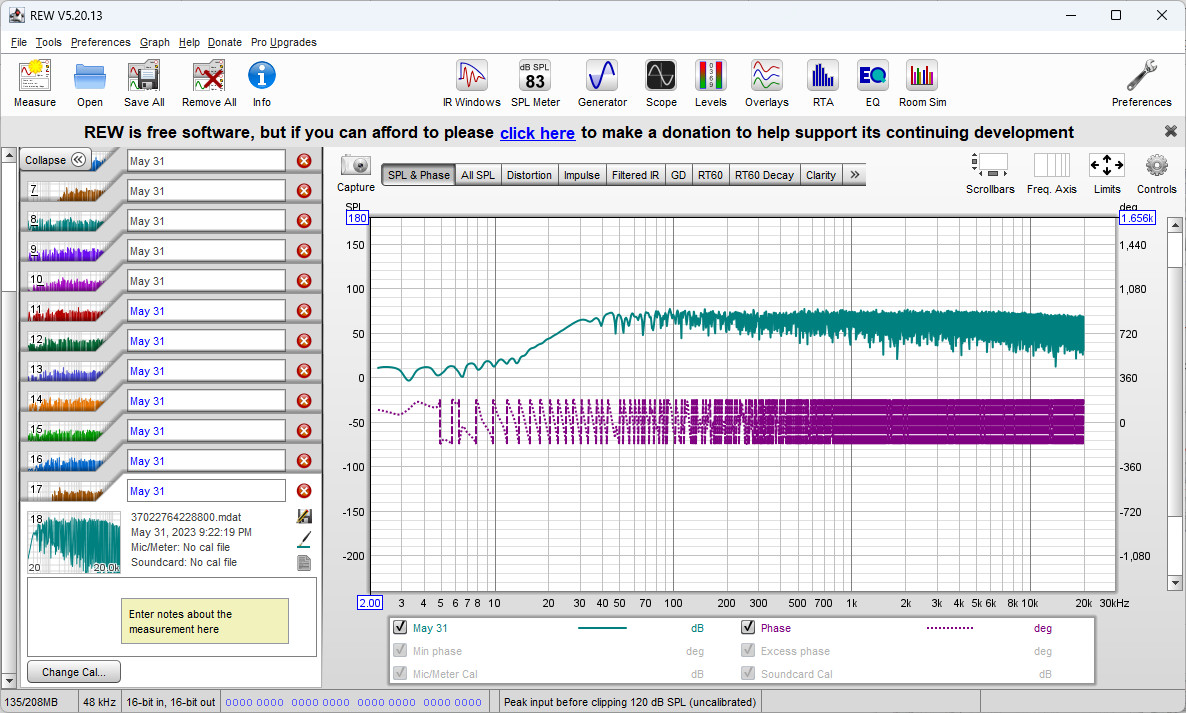
Task: Show more graph tabs with chevron
Action: coord(855,175)
